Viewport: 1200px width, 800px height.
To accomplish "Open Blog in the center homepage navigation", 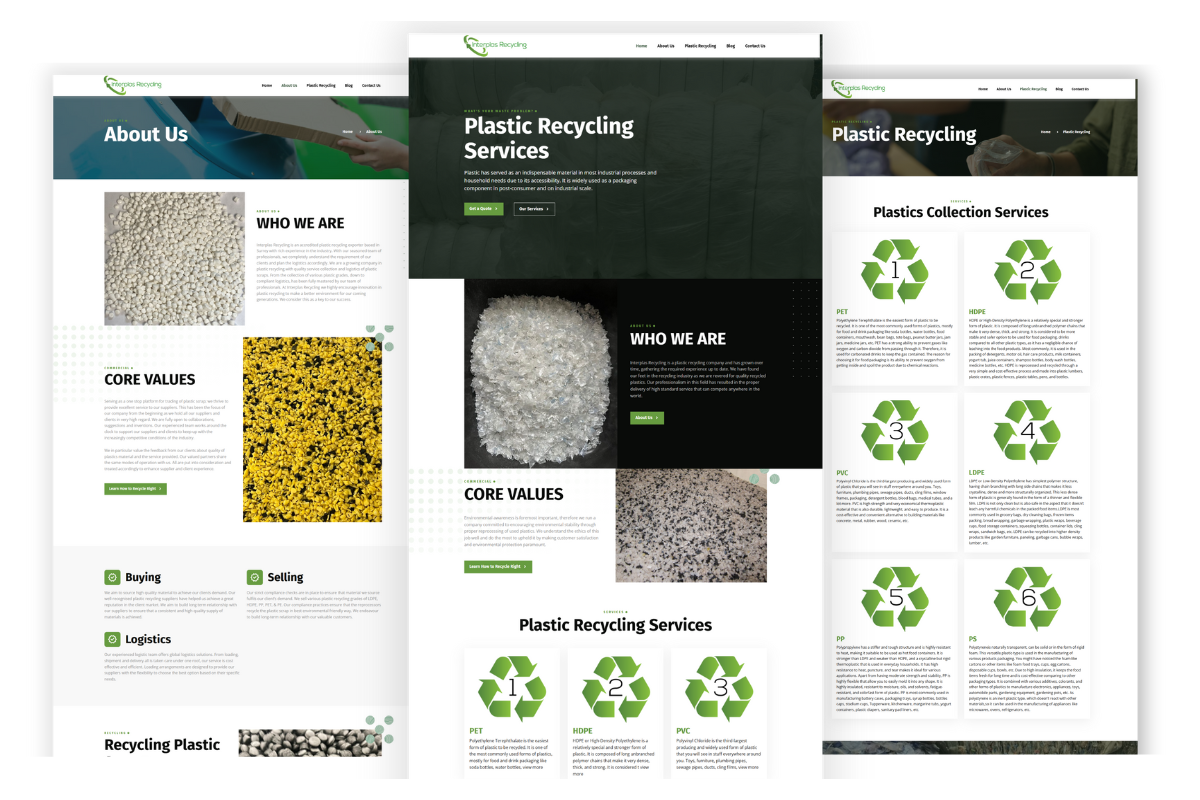I will (731, 46).
